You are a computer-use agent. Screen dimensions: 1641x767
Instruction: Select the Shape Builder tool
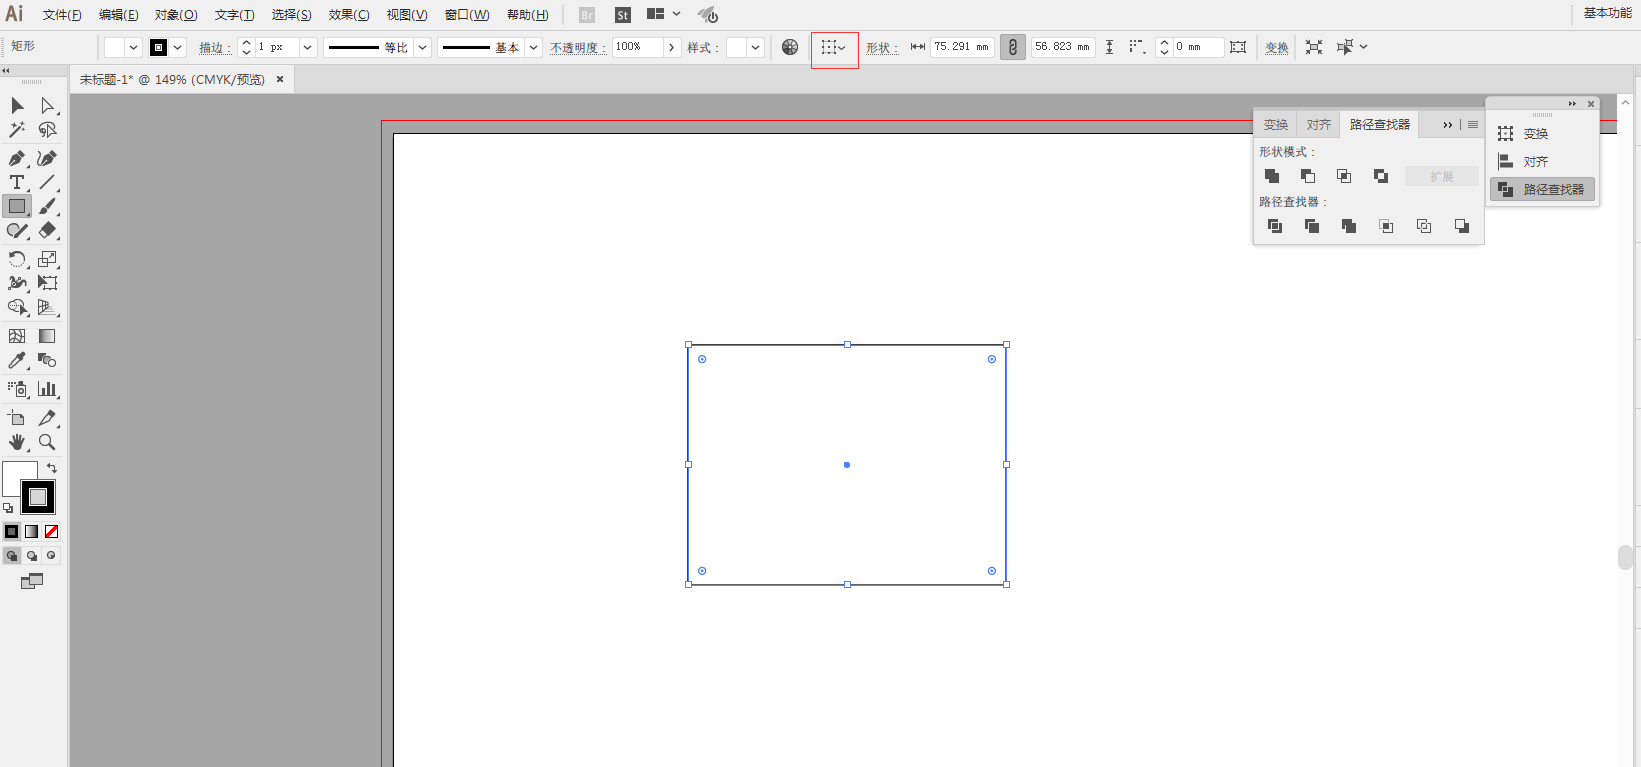coord(17,307)
